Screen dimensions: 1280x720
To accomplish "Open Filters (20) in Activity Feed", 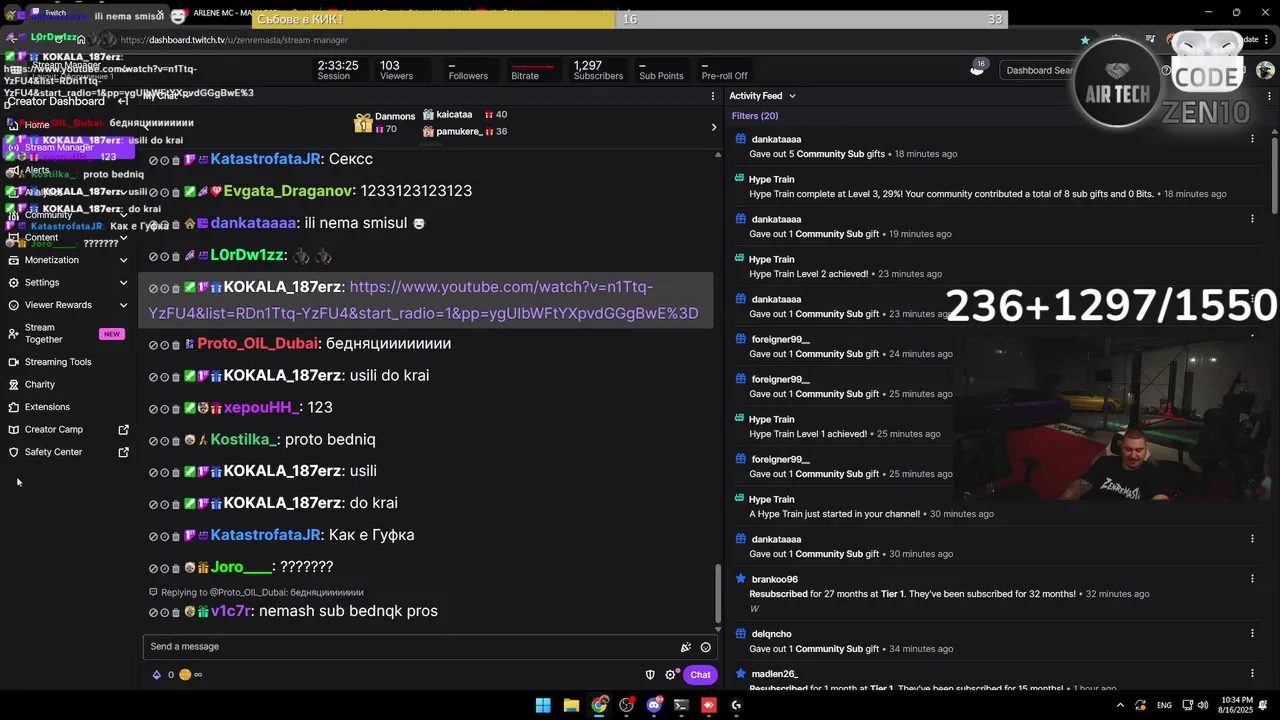I will pyautogui.click(x=755, y=116).
